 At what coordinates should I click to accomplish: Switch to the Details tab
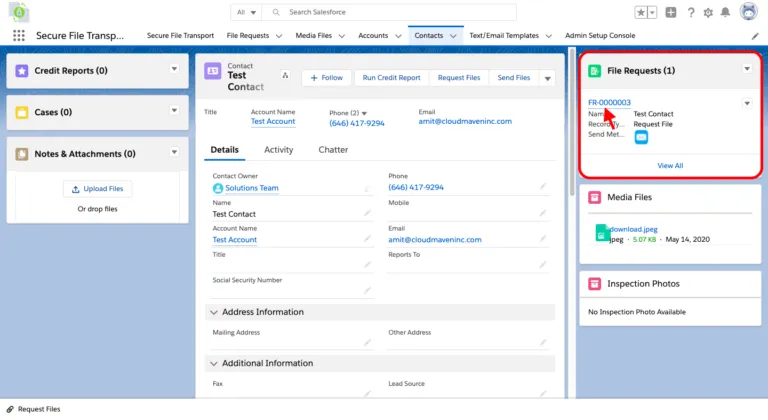[x=224, y=150]
